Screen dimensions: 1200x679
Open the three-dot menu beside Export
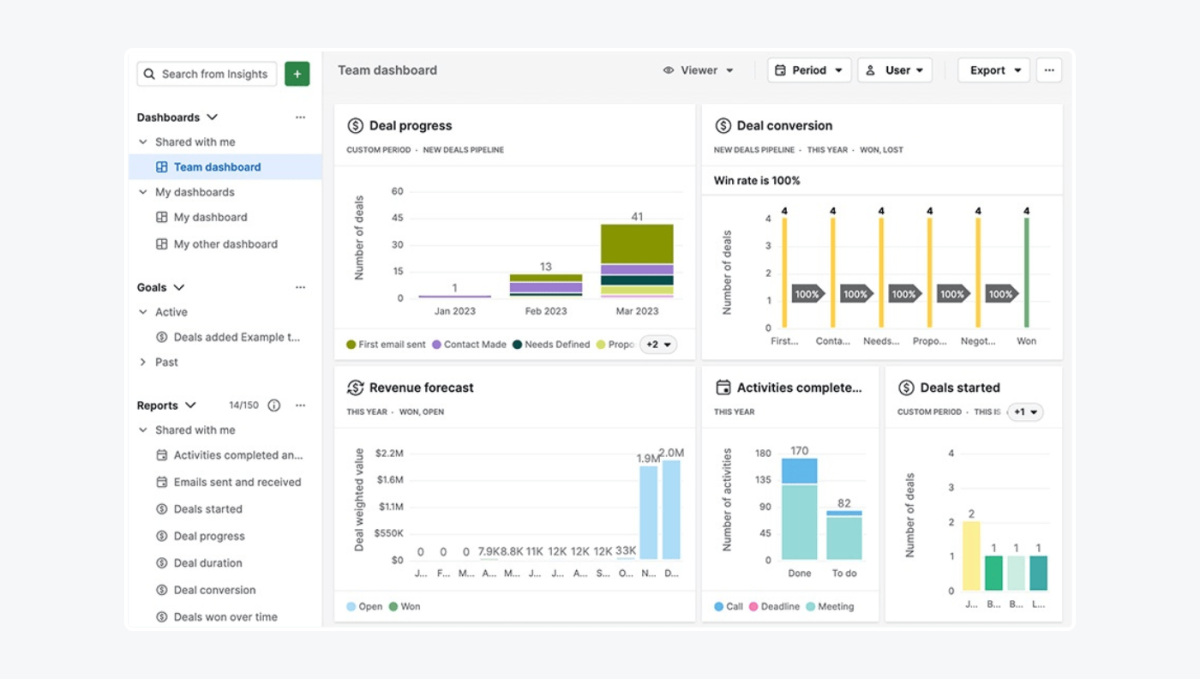(x=1048, y=70)
